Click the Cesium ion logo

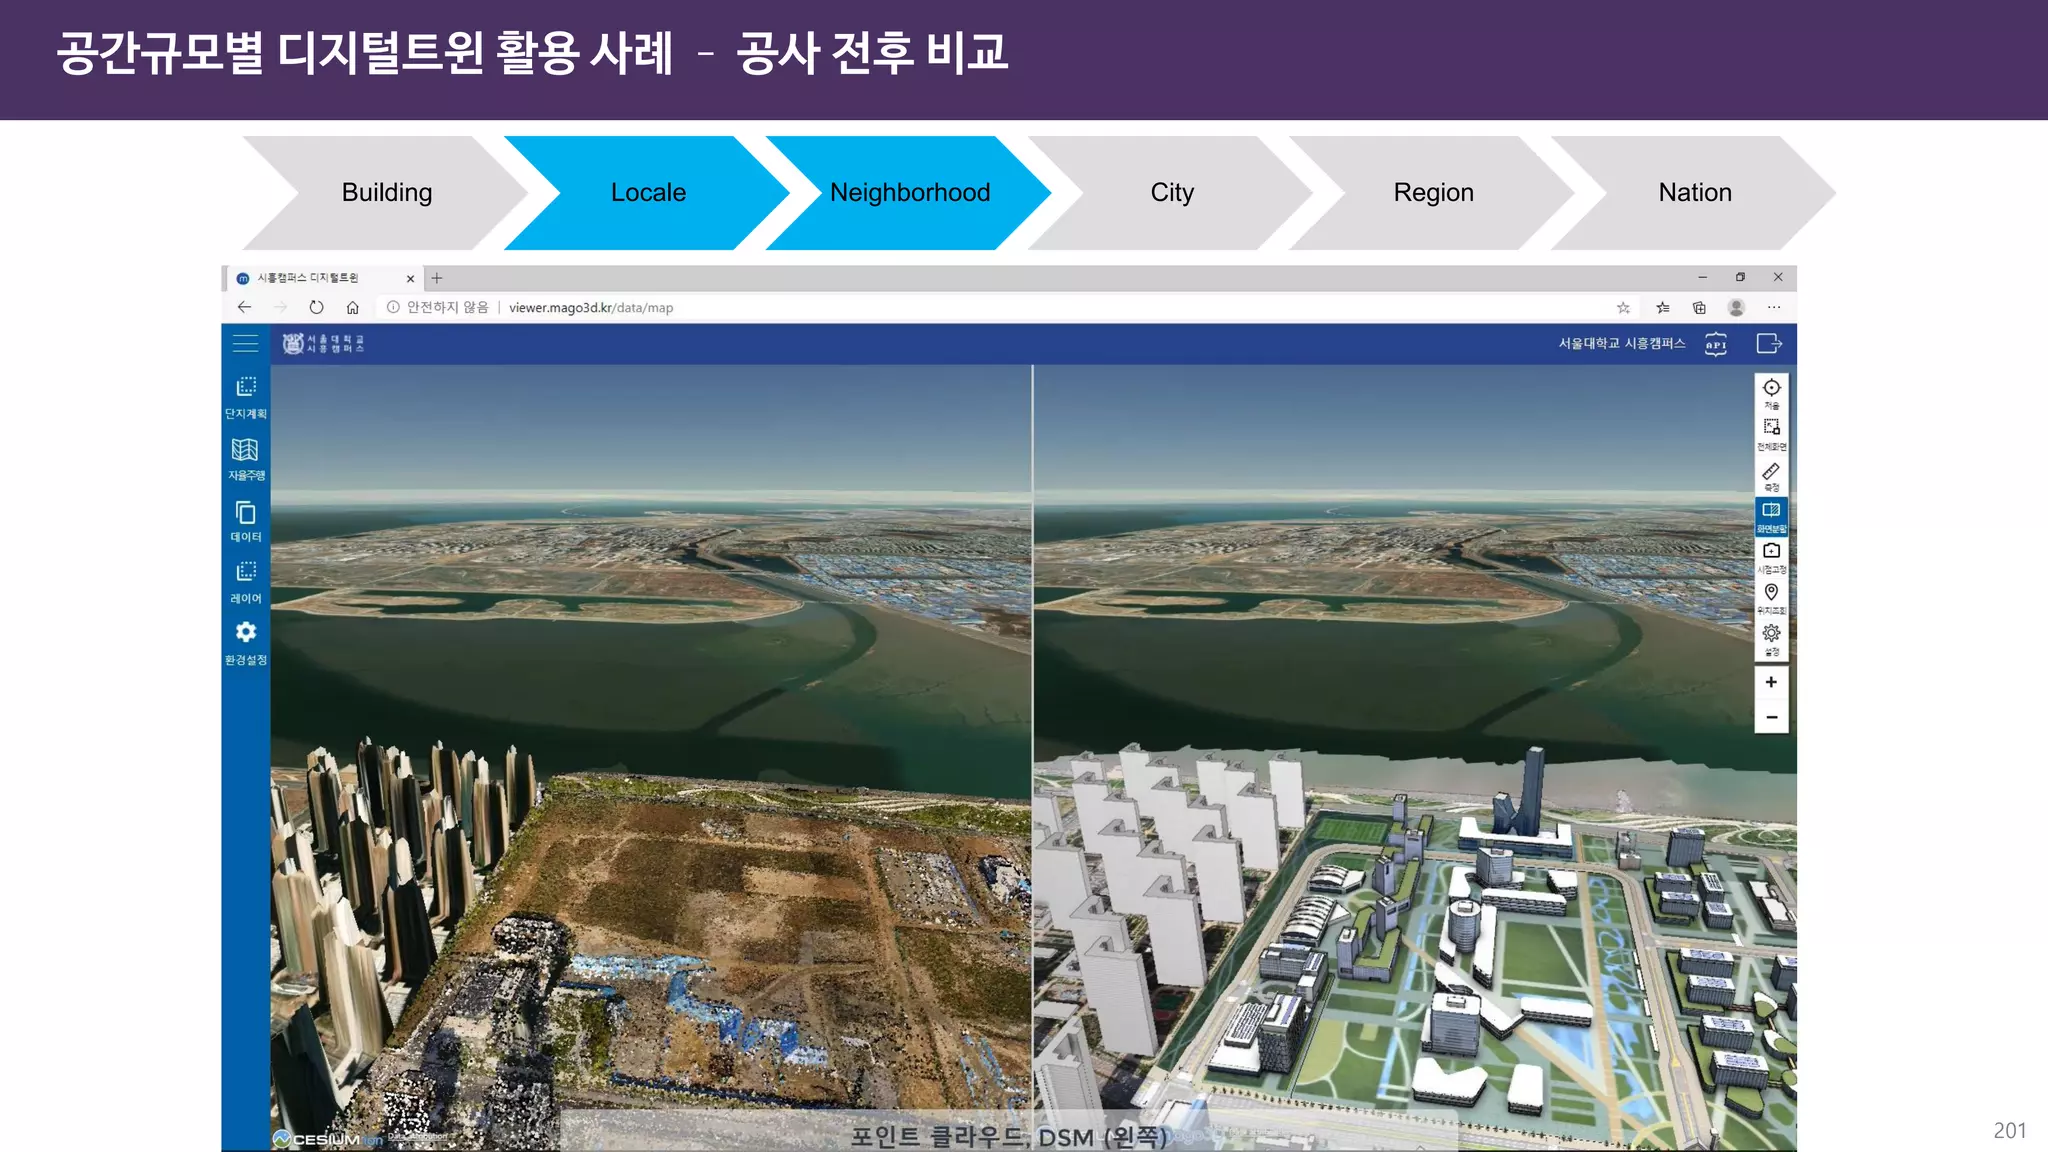(x=328, y=1139)
